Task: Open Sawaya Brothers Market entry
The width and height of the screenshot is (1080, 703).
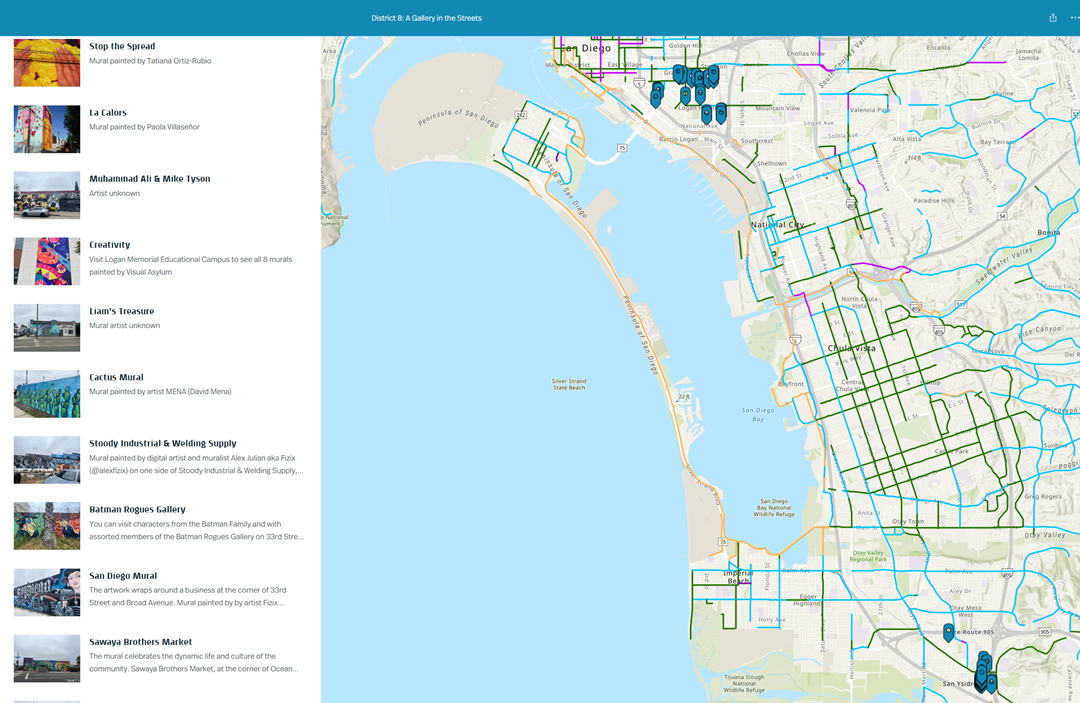Action: tap(140, 642)
